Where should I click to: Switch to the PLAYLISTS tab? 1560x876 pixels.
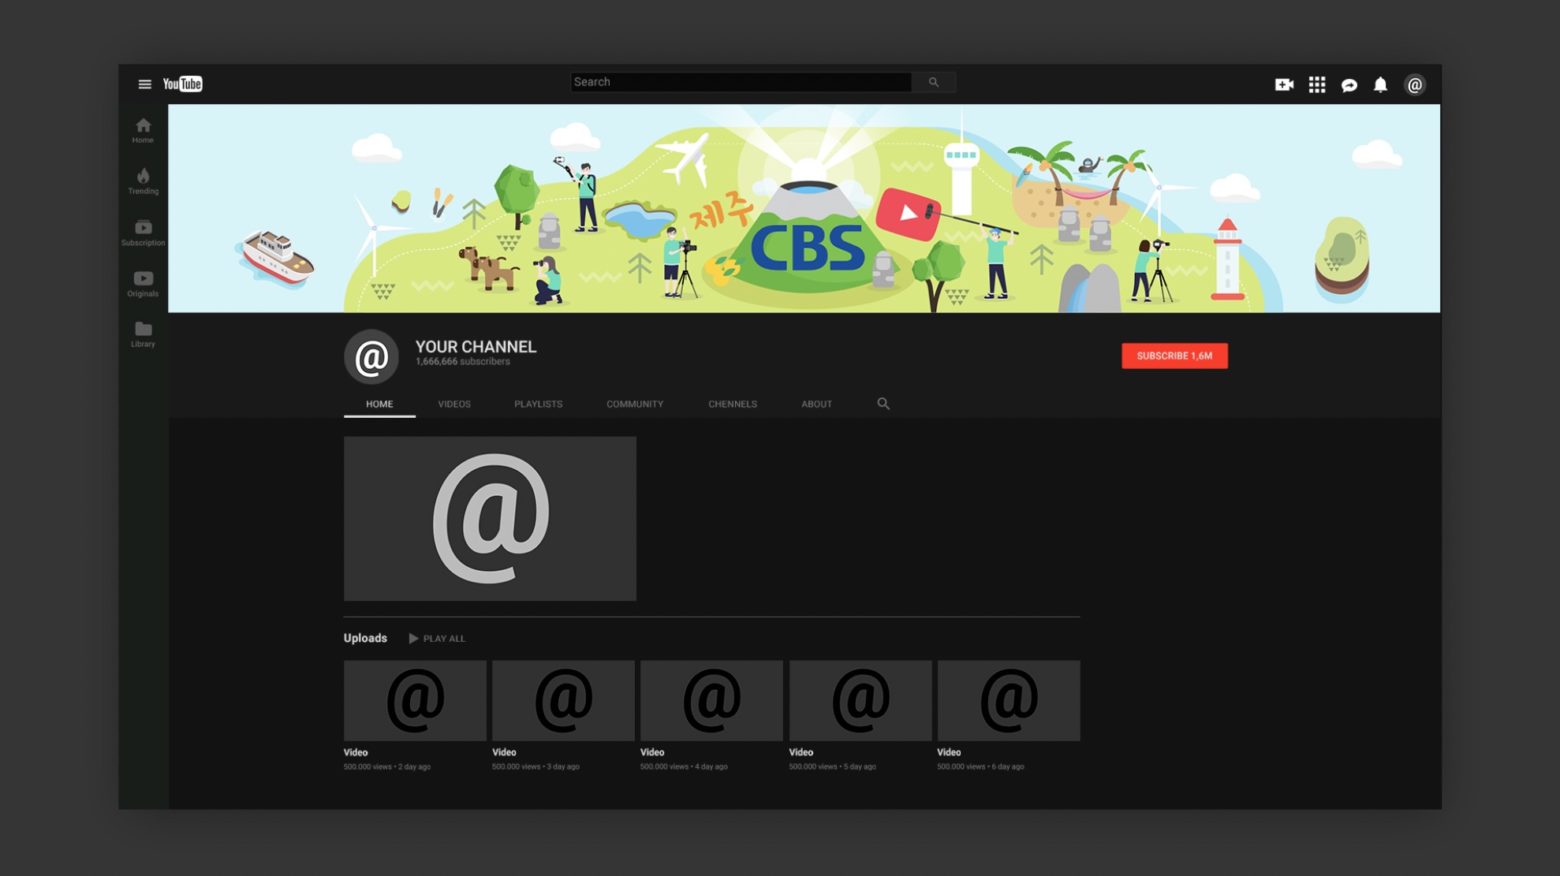[538, 404]
